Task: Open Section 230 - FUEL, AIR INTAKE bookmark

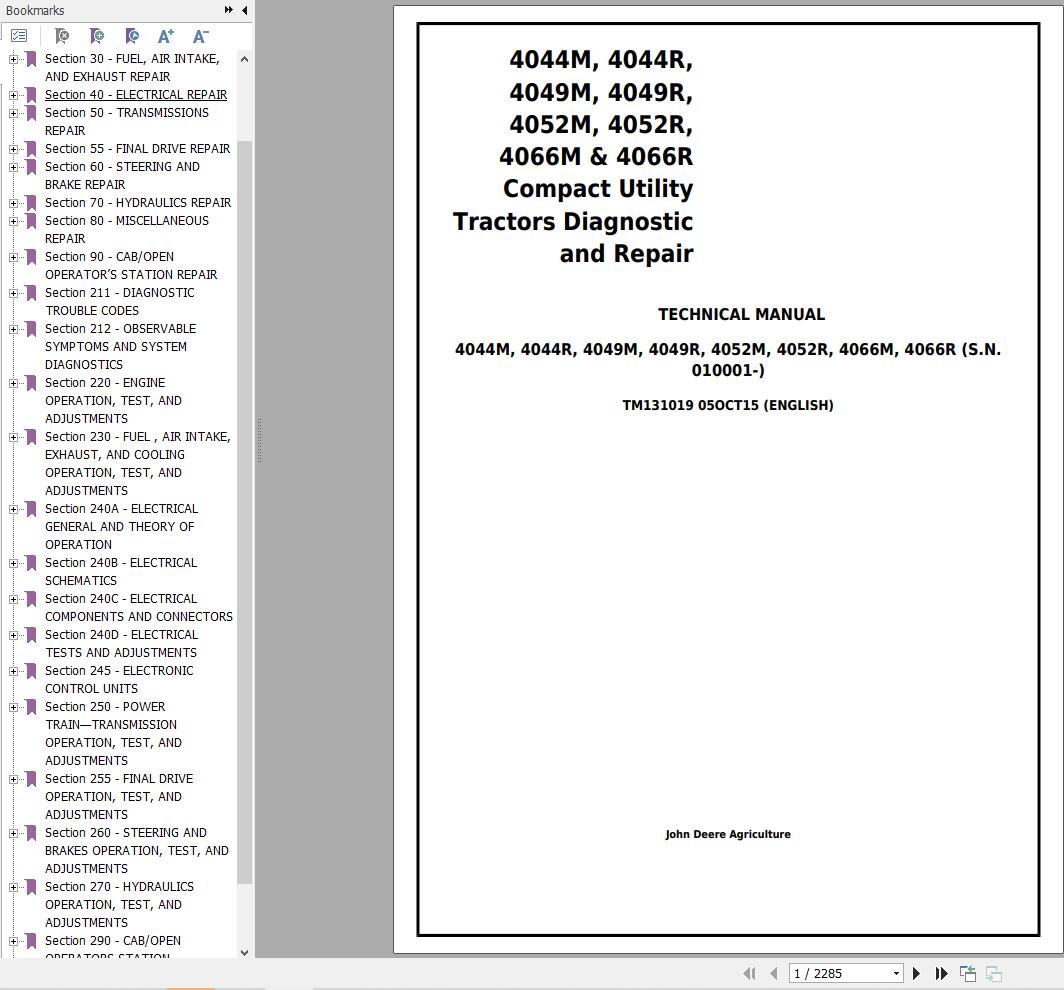Action: pos(138,463)
